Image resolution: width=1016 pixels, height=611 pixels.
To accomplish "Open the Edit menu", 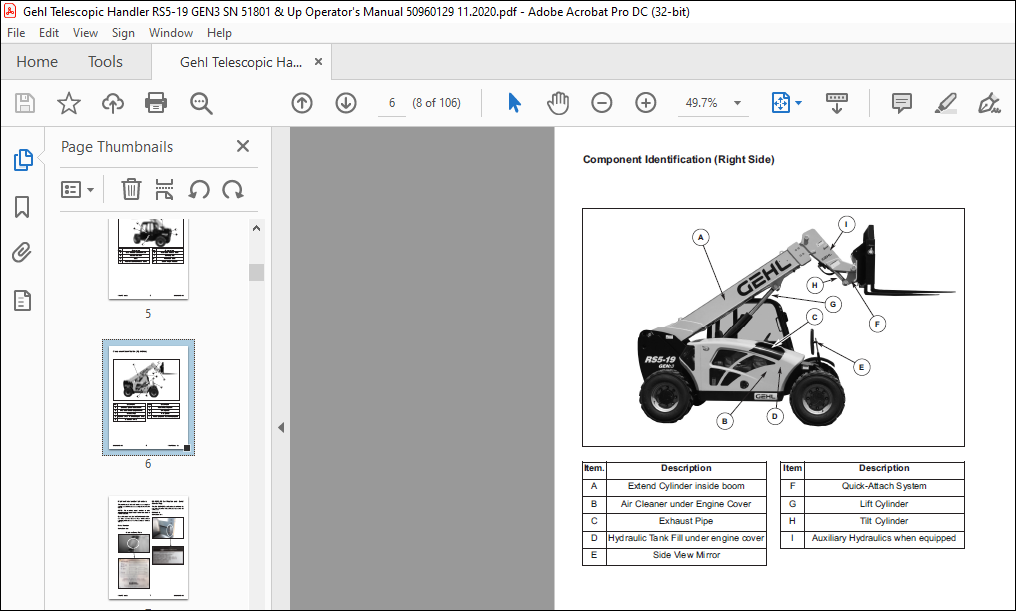I will coord(49,33).
